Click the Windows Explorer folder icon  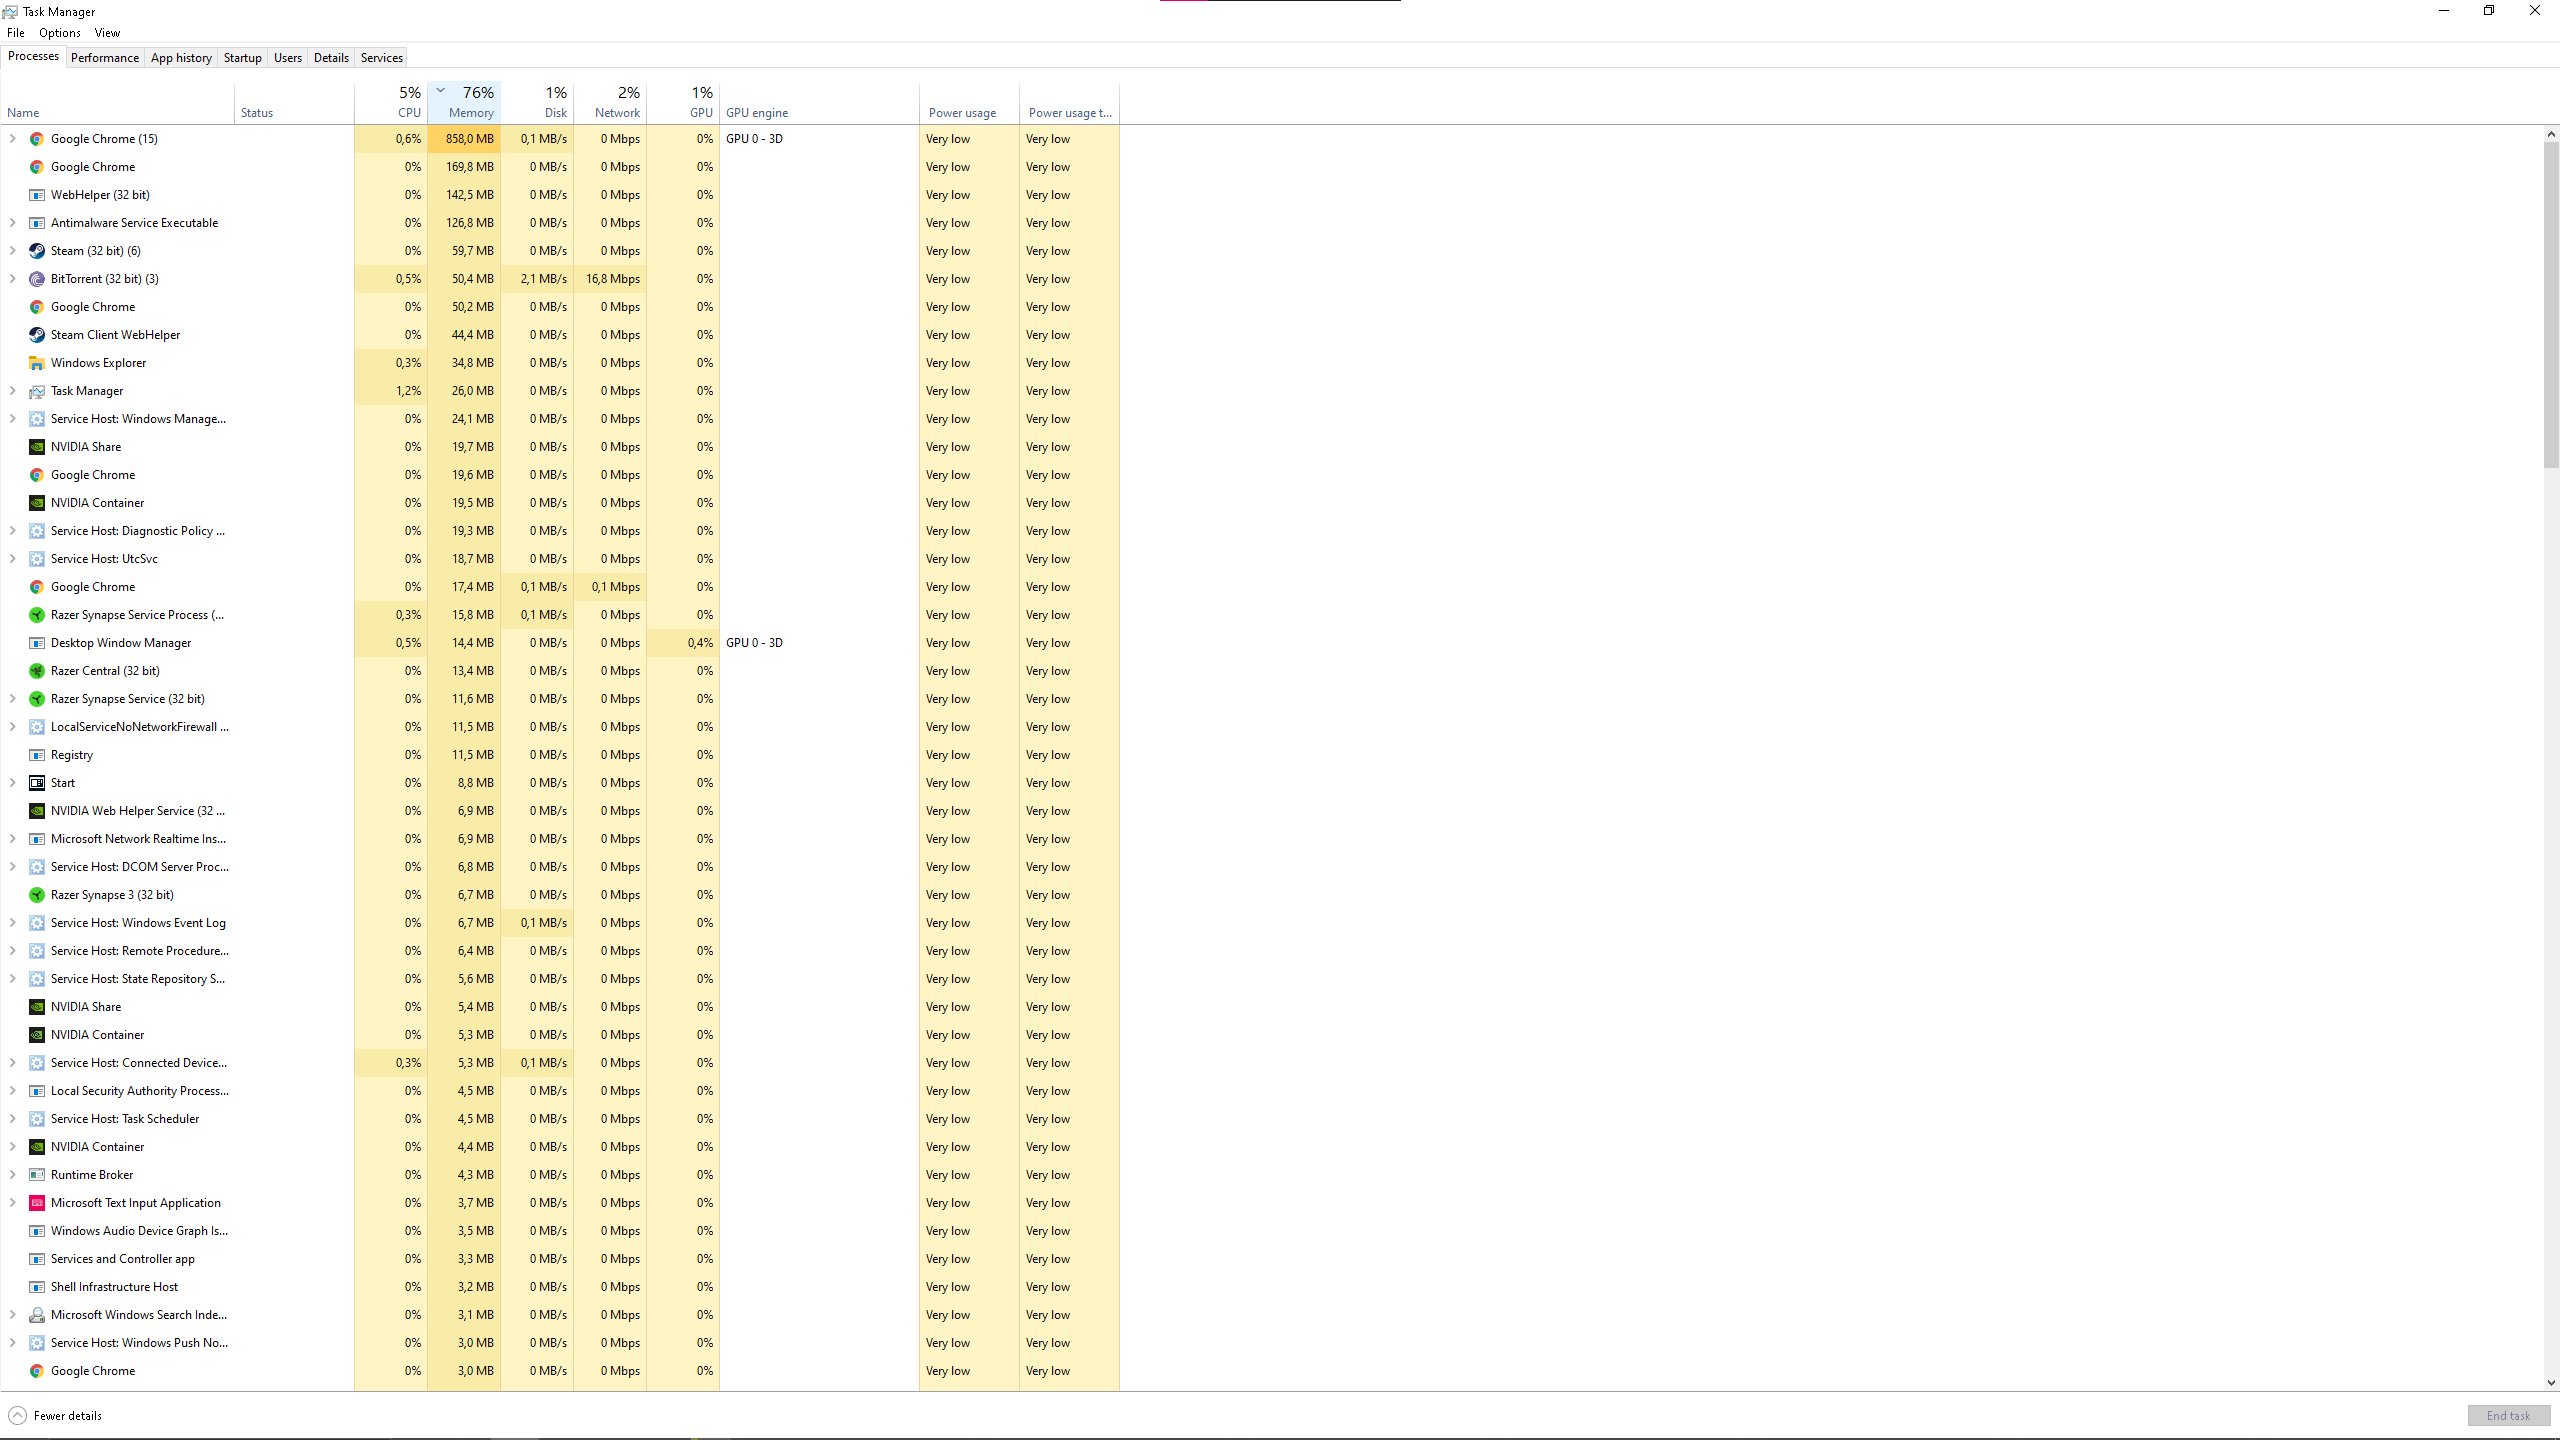point(37,363)
